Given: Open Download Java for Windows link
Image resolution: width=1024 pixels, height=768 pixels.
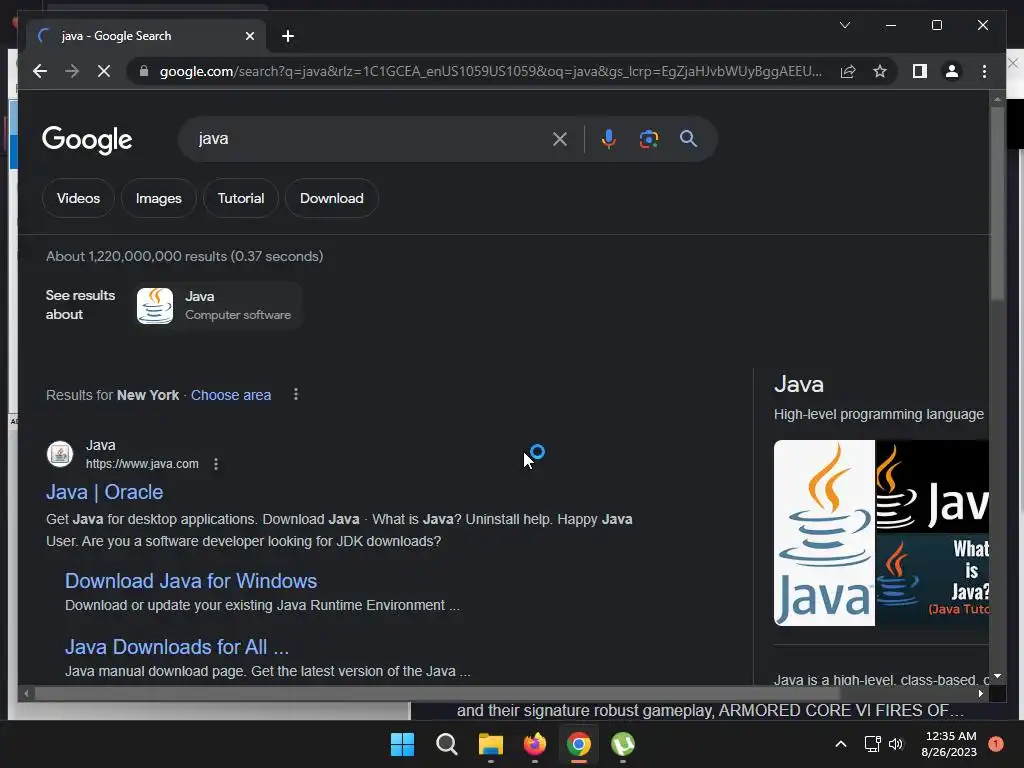Looking at the screenshot, I should [191, 581].
